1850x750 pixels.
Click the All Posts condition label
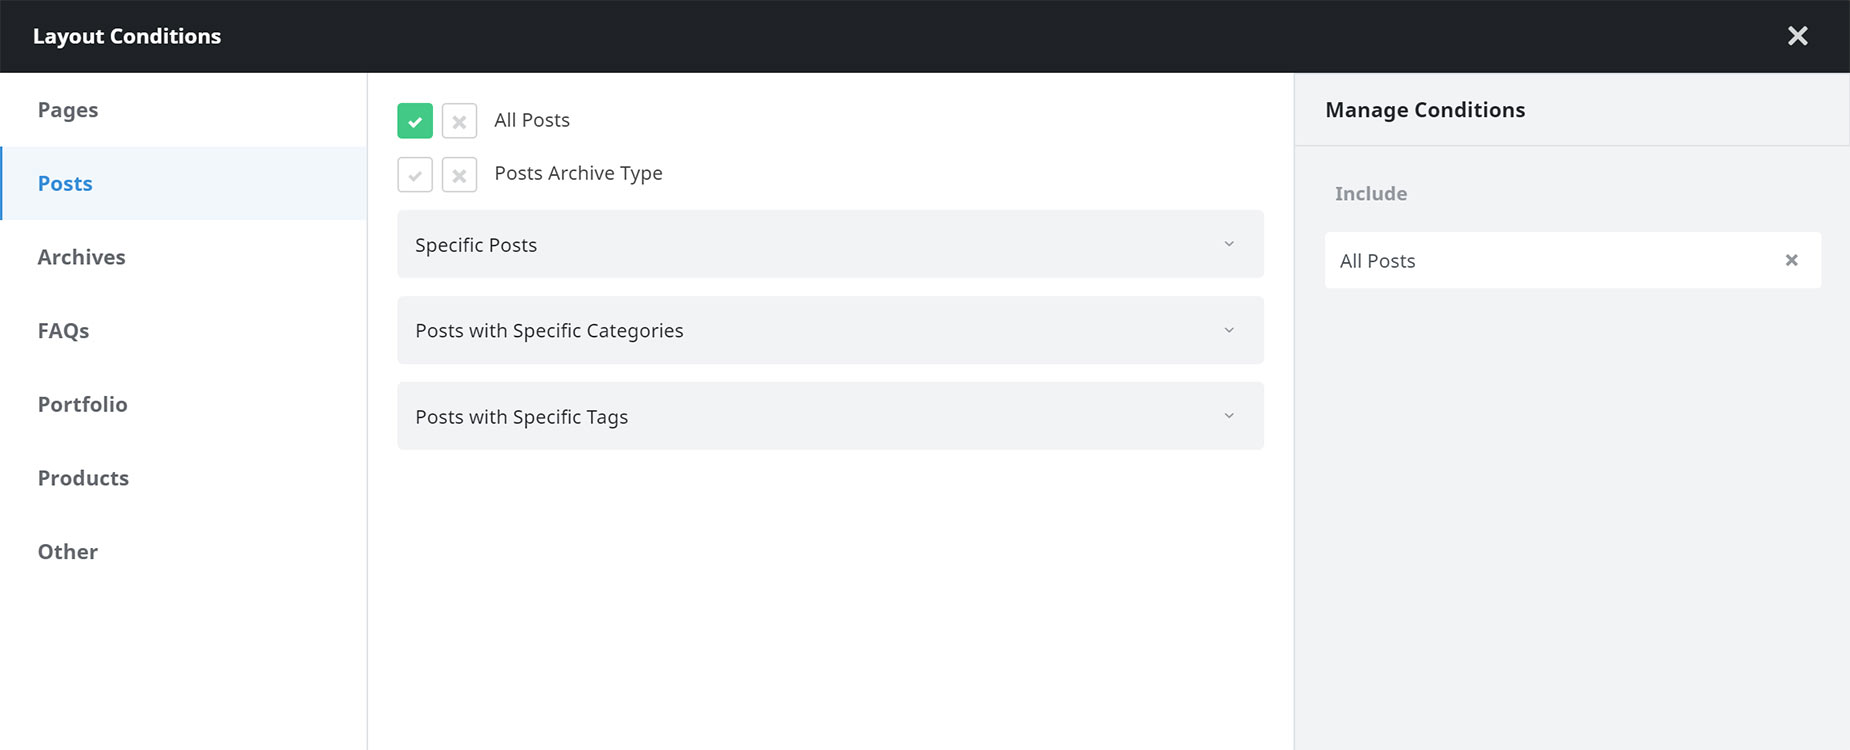(x=532, y=120)
